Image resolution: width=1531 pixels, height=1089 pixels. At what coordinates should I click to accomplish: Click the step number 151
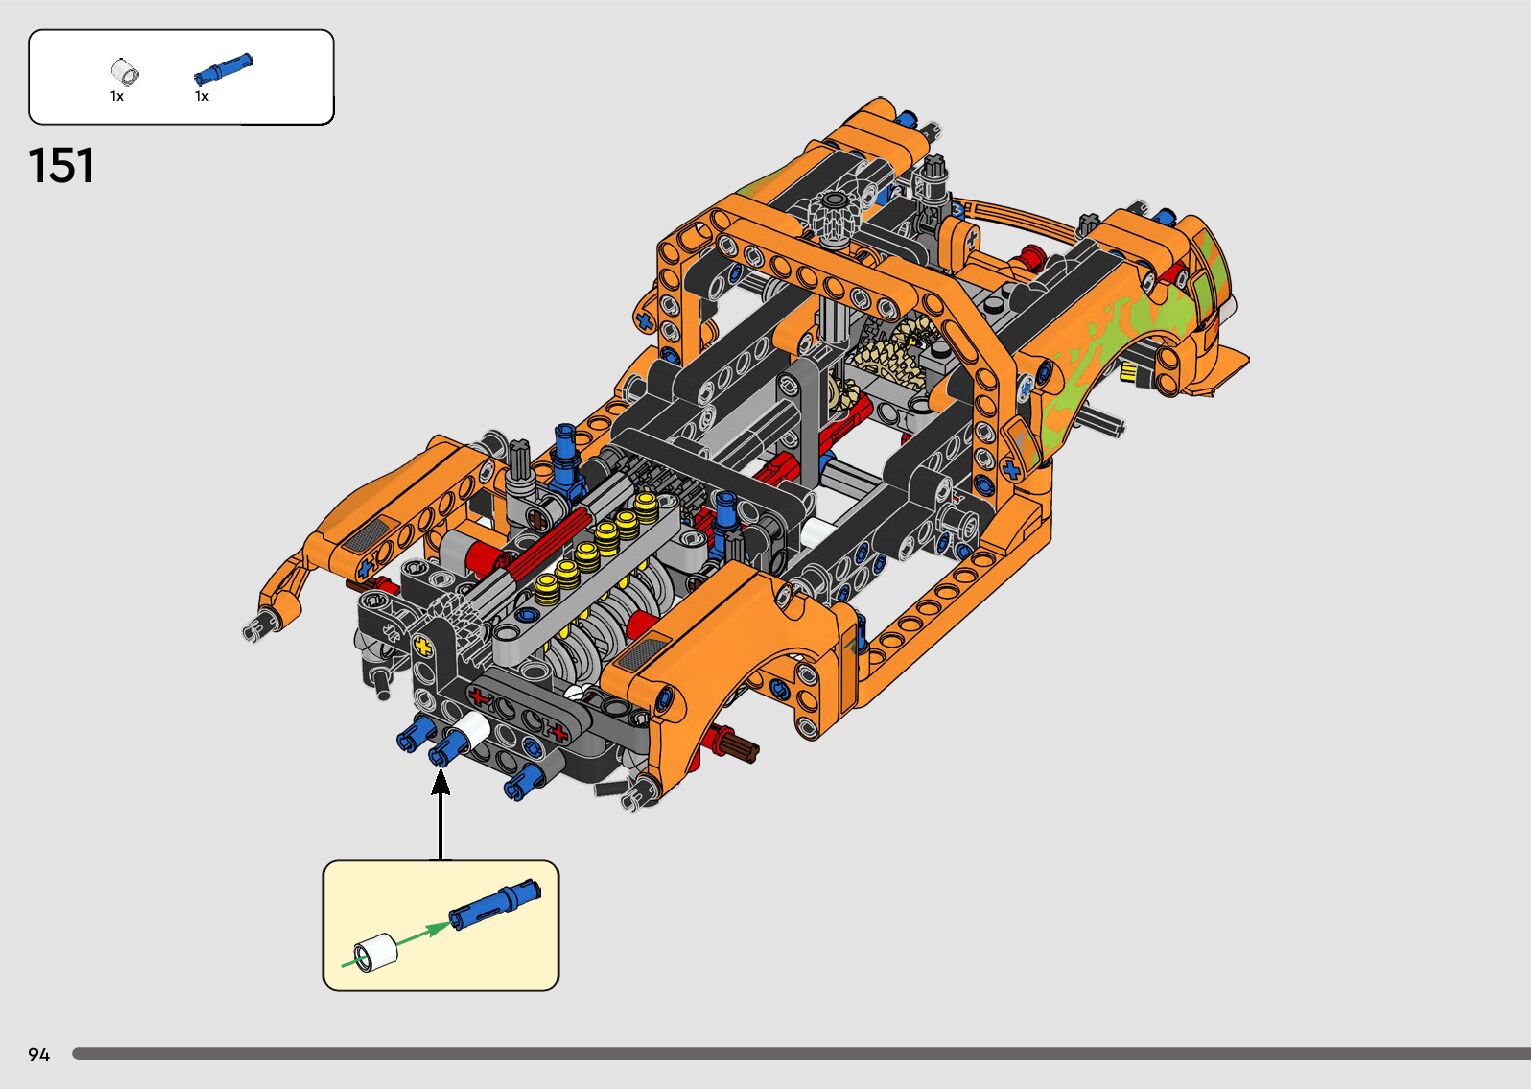62,166
